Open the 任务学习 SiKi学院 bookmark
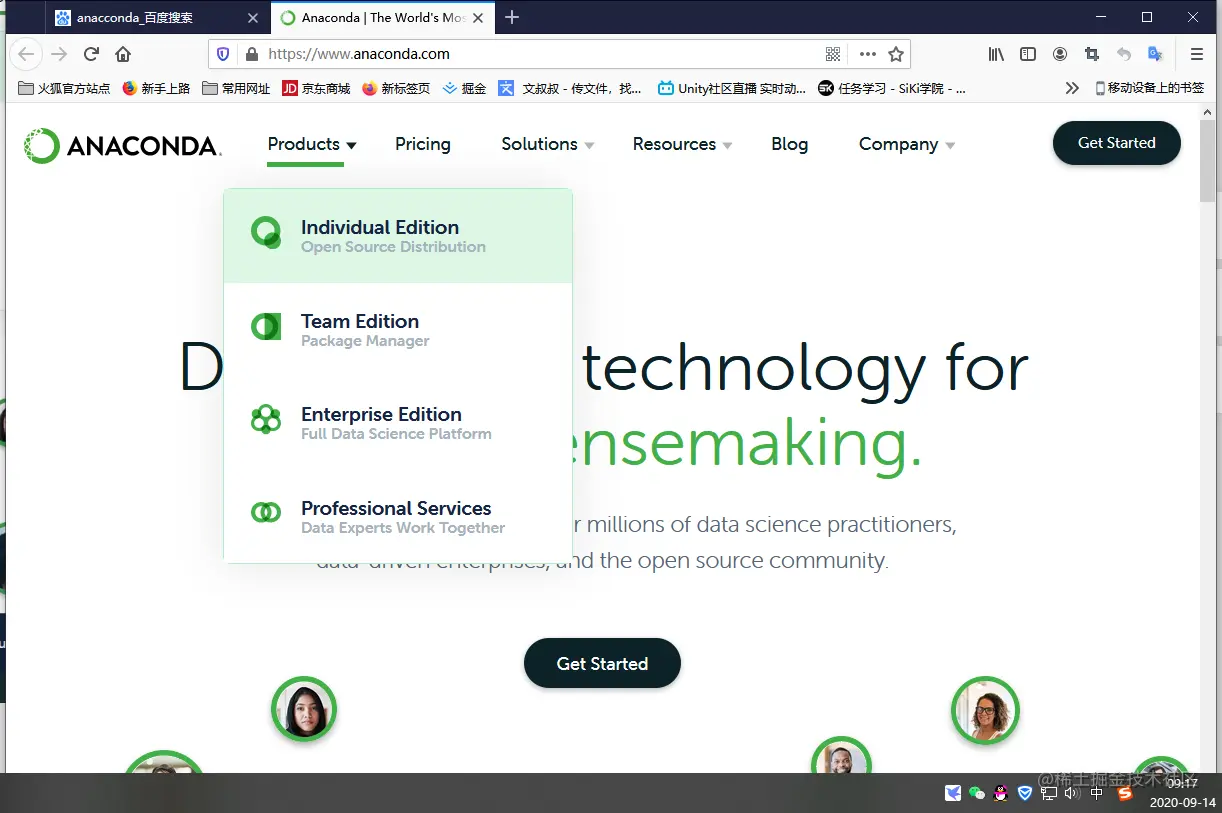 tap(892, 88)
